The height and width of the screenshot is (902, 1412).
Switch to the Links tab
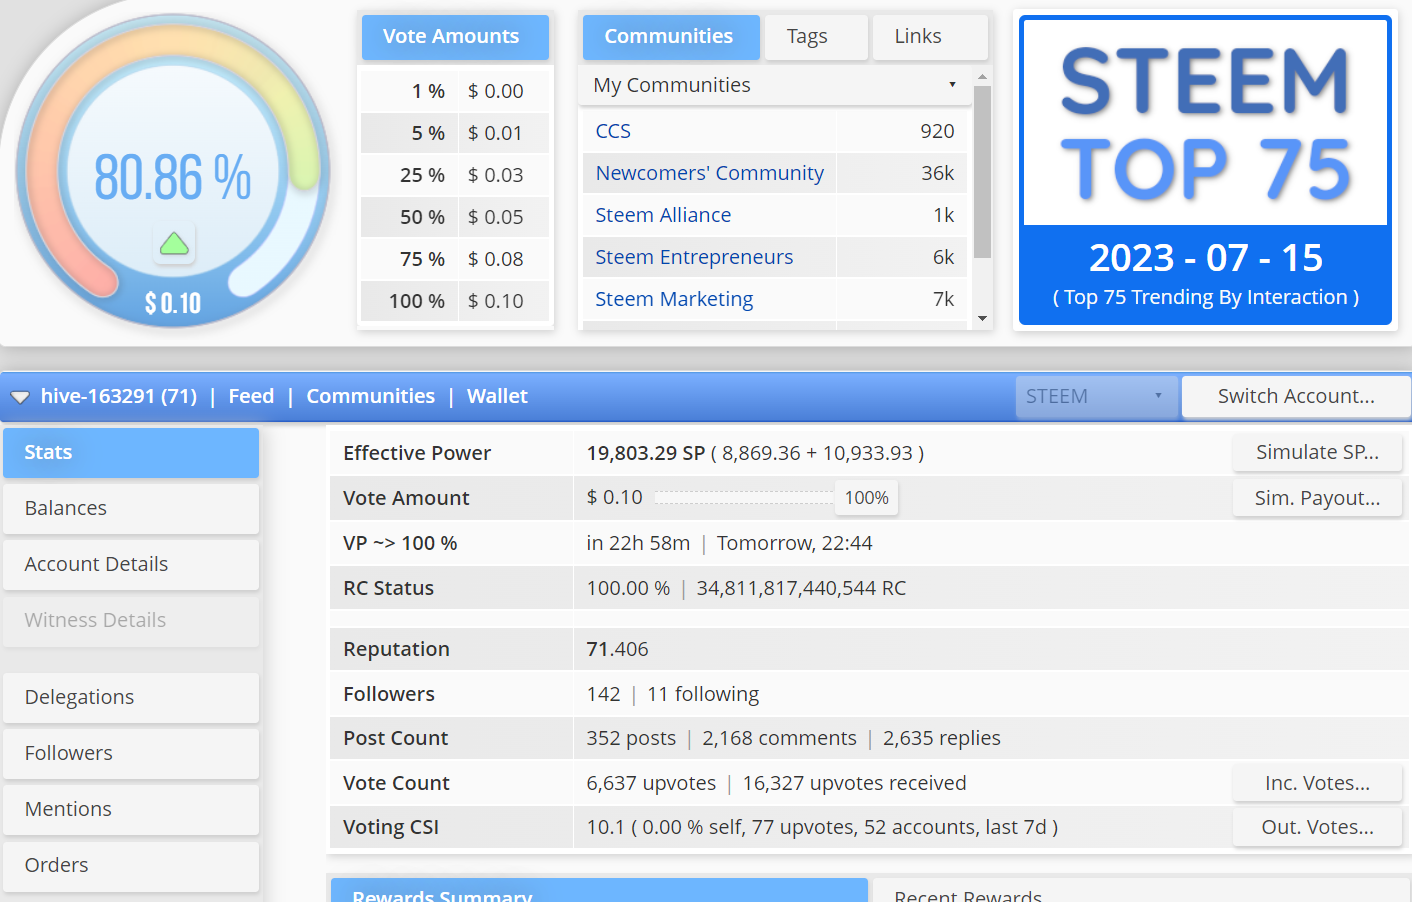coord(917,36)
